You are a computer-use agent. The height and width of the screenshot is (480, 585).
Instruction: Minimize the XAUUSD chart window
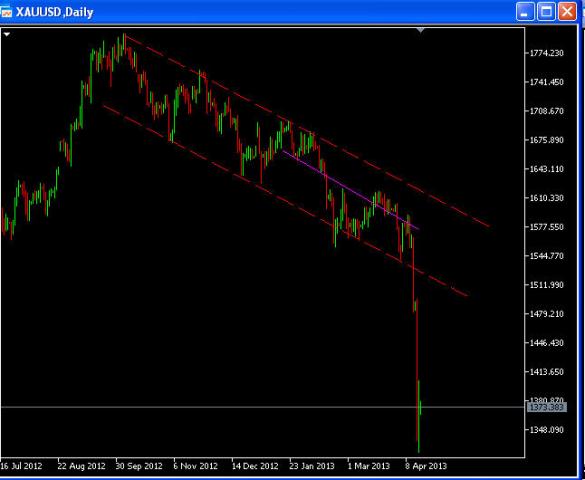tap(525, 12)
